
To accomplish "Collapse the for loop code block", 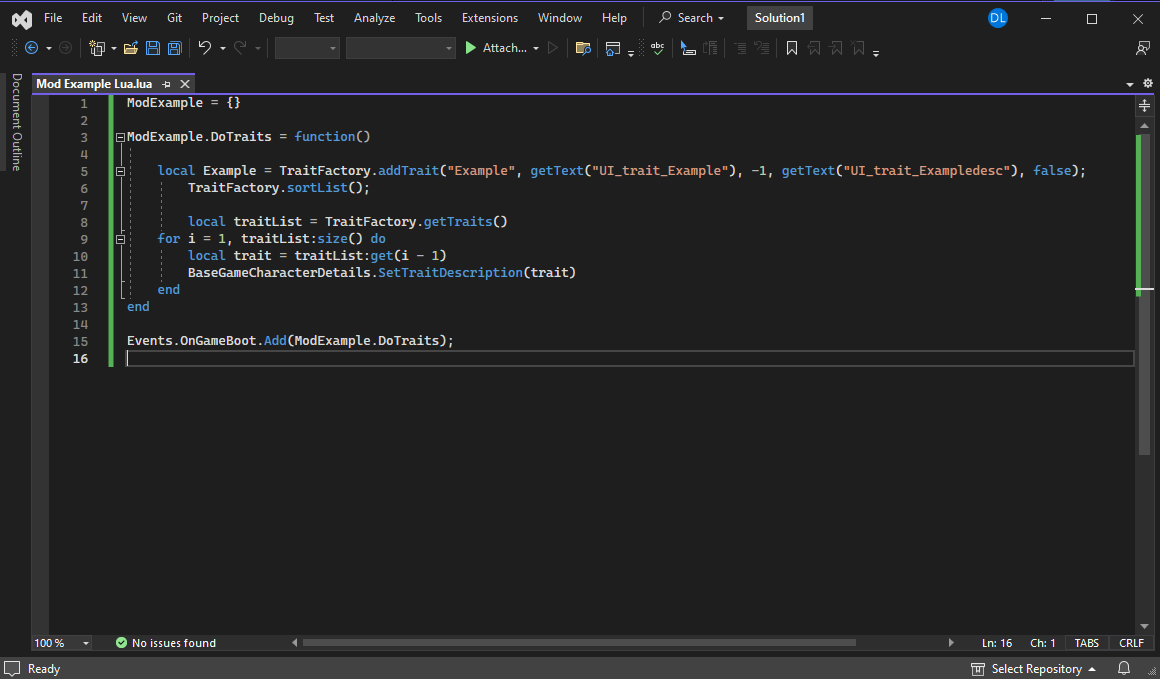I will click(x=120, y=239).
